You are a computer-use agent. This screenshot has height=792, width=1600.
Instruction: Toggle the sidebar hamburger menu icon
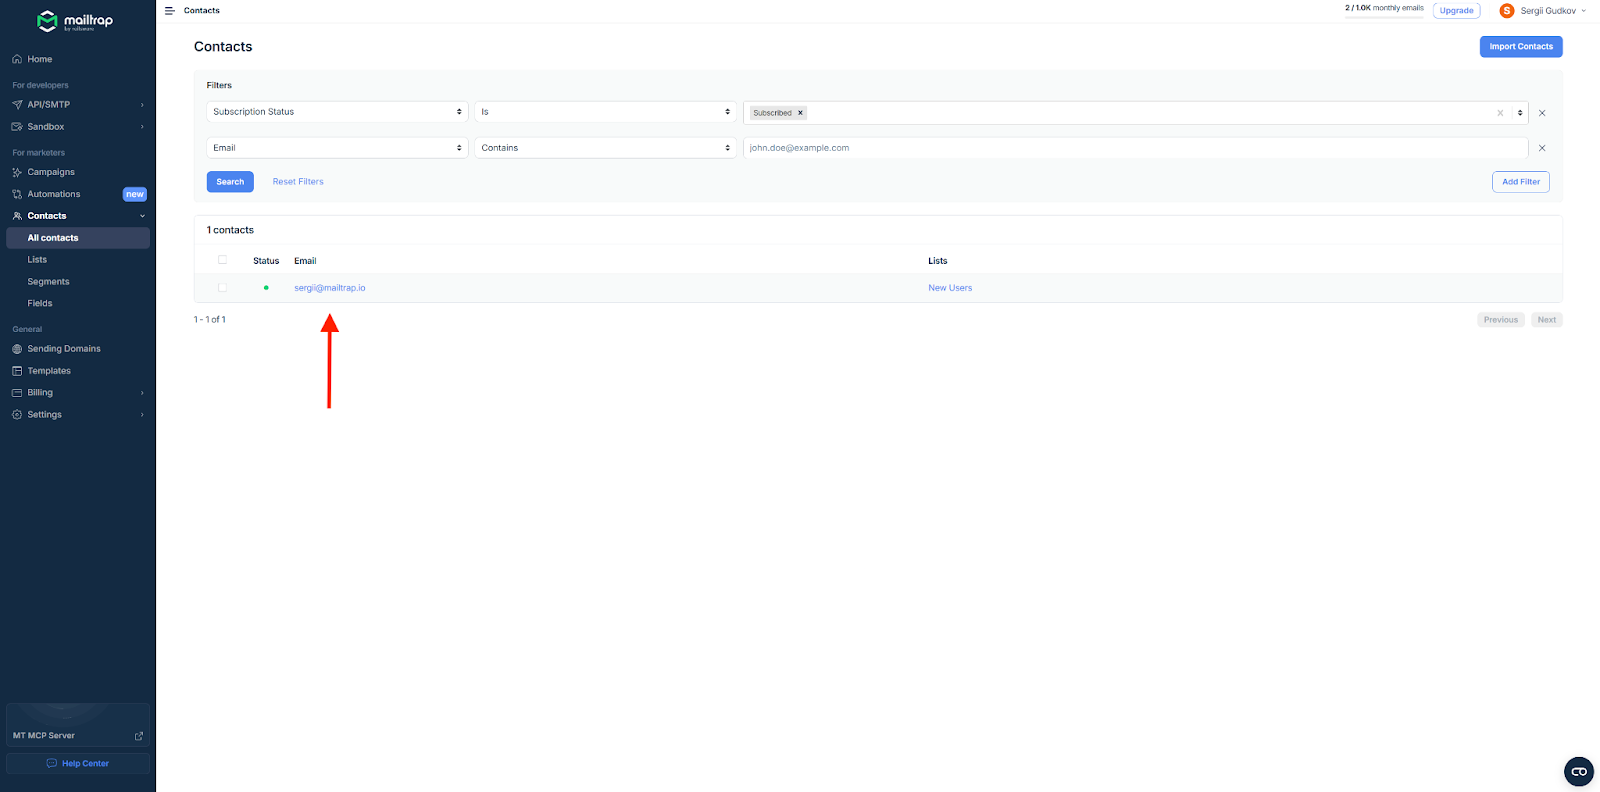point(169,11)
